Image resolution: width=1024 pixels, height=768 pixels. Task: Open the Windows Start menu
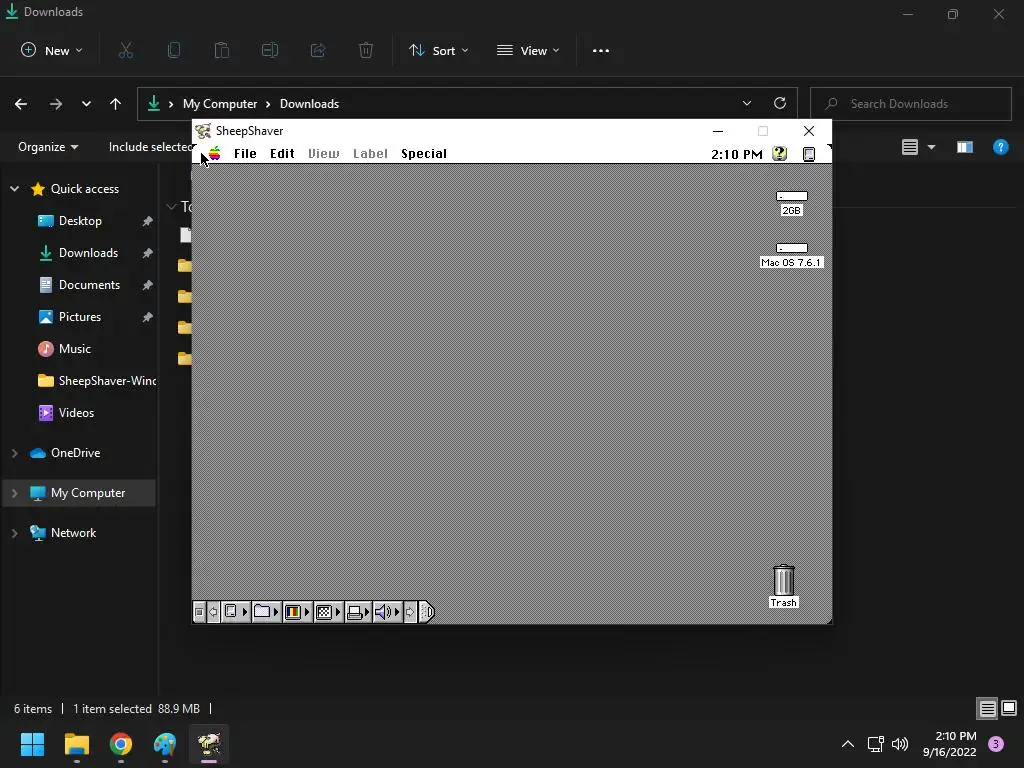click(x=32, y=744)
